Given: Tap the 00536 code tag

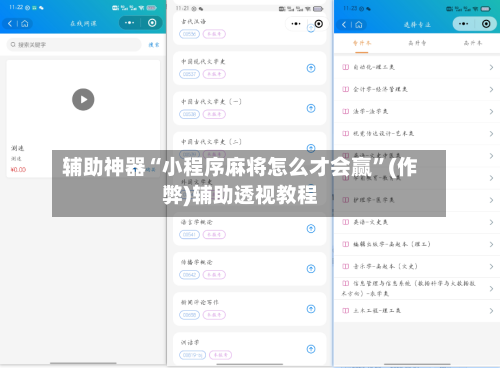Looking at the screenshot, I should [189, 34].
